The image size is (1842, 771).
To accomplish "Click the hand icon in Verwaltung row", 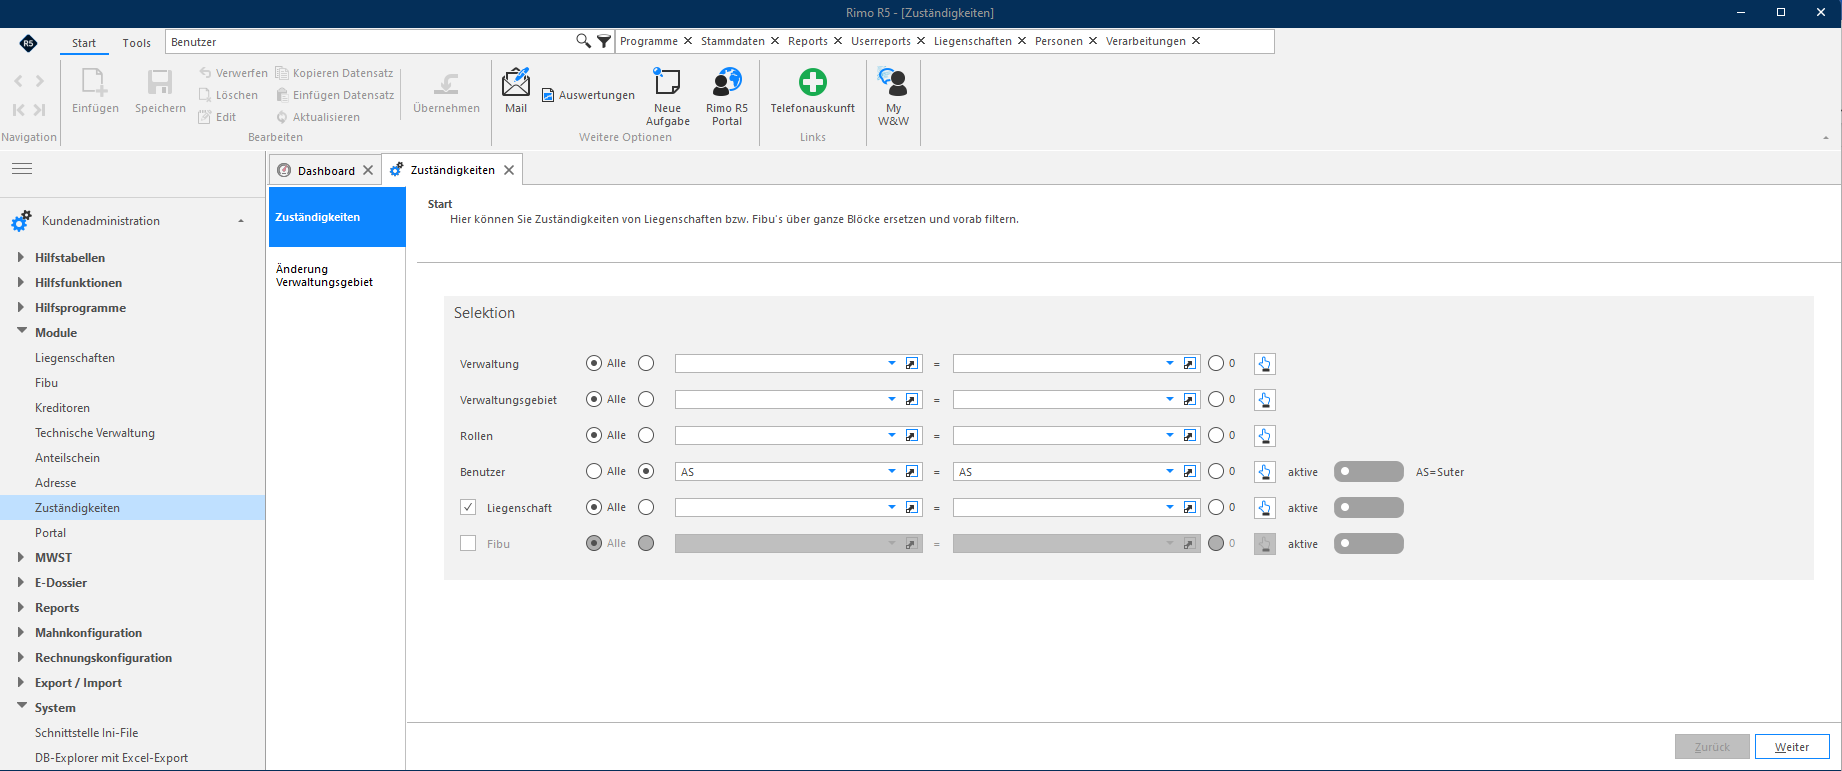I will pyautogui.click(x=1264, y=364).
